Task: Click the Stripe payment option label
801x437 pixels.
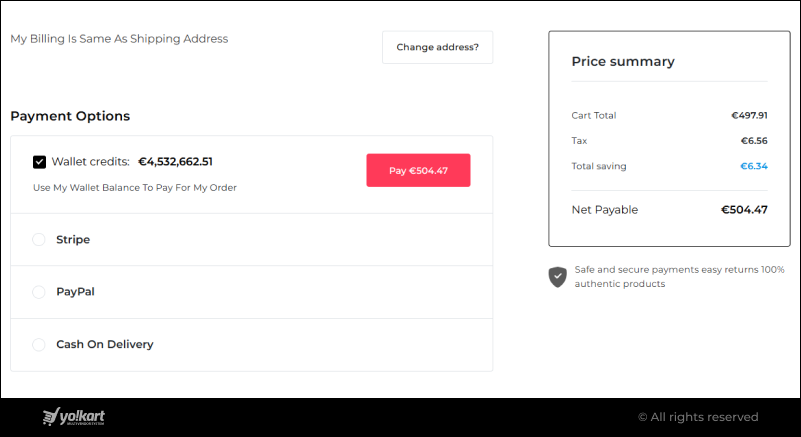Action: [73, 240]
